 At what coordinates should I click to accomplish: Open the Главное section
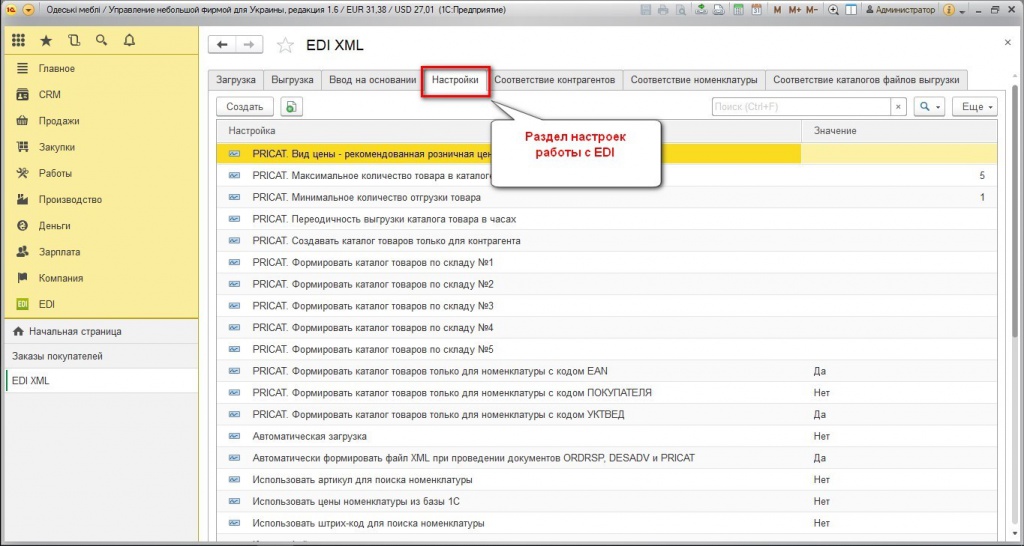[101, 69]
